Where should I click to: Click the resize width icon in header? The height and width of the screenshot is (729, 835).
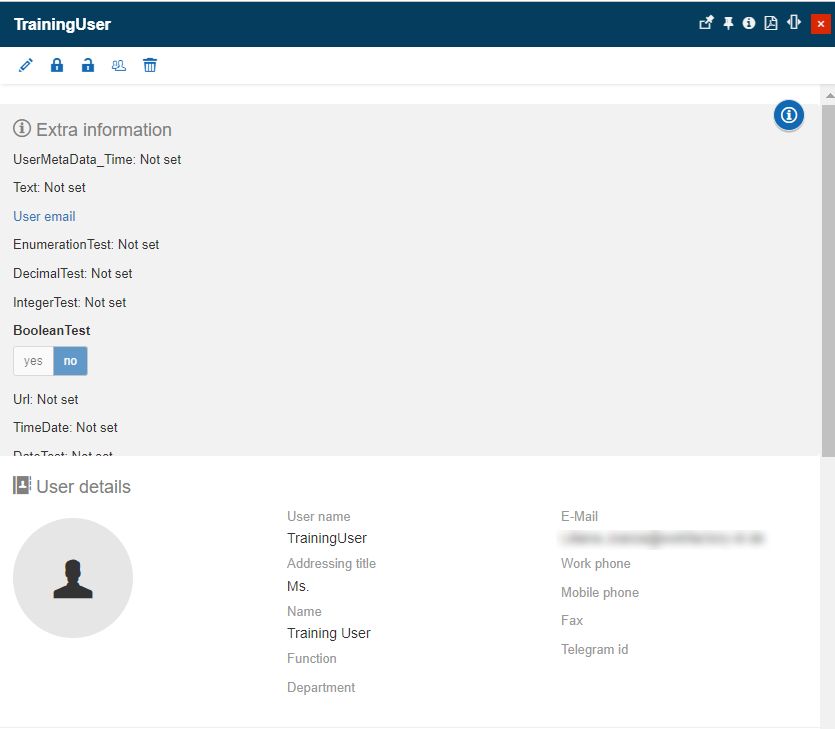794,23
